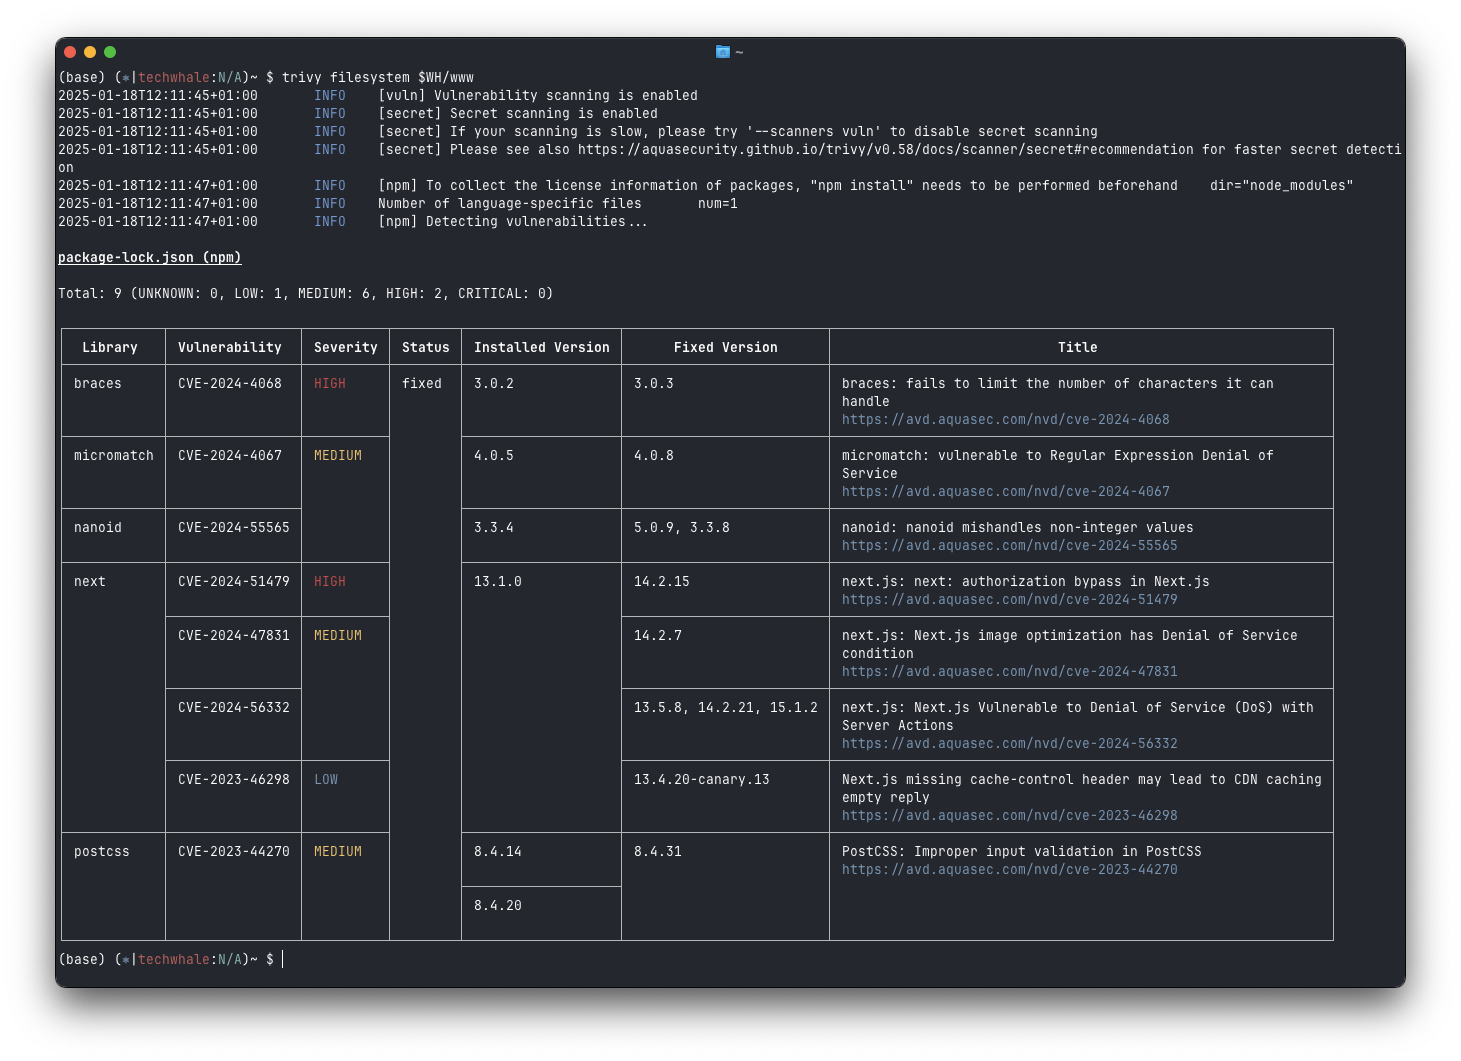Click the MEDIUM severity for CVE-2024-47831

[x=338, y=636]
